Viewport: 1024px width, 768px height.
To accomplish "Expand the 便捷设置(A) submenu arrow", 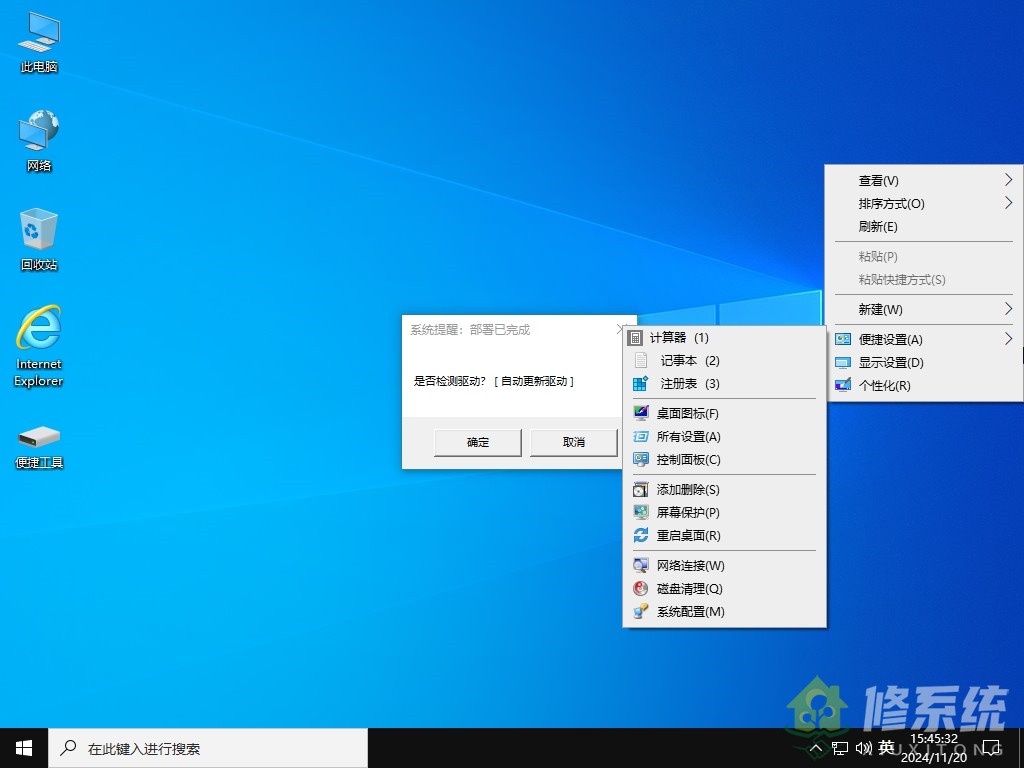I will [x=1008, y=338].
